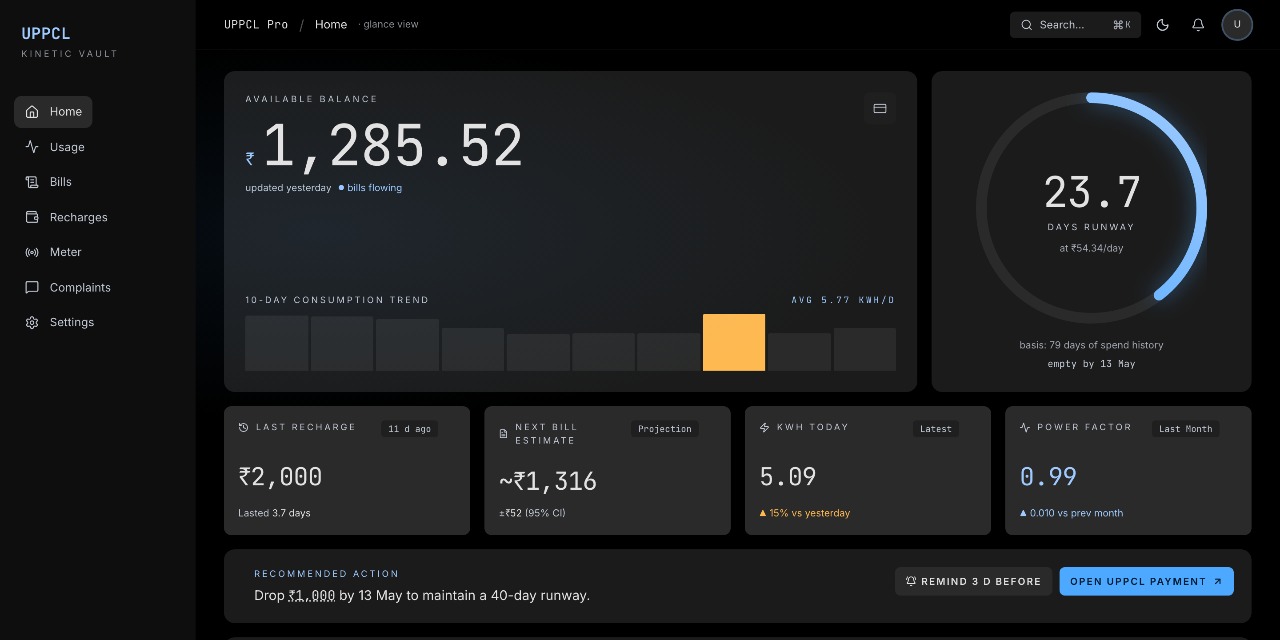
Task: Click the Bills receipt icon in sidebar
Action: click(x=32, y=182)
